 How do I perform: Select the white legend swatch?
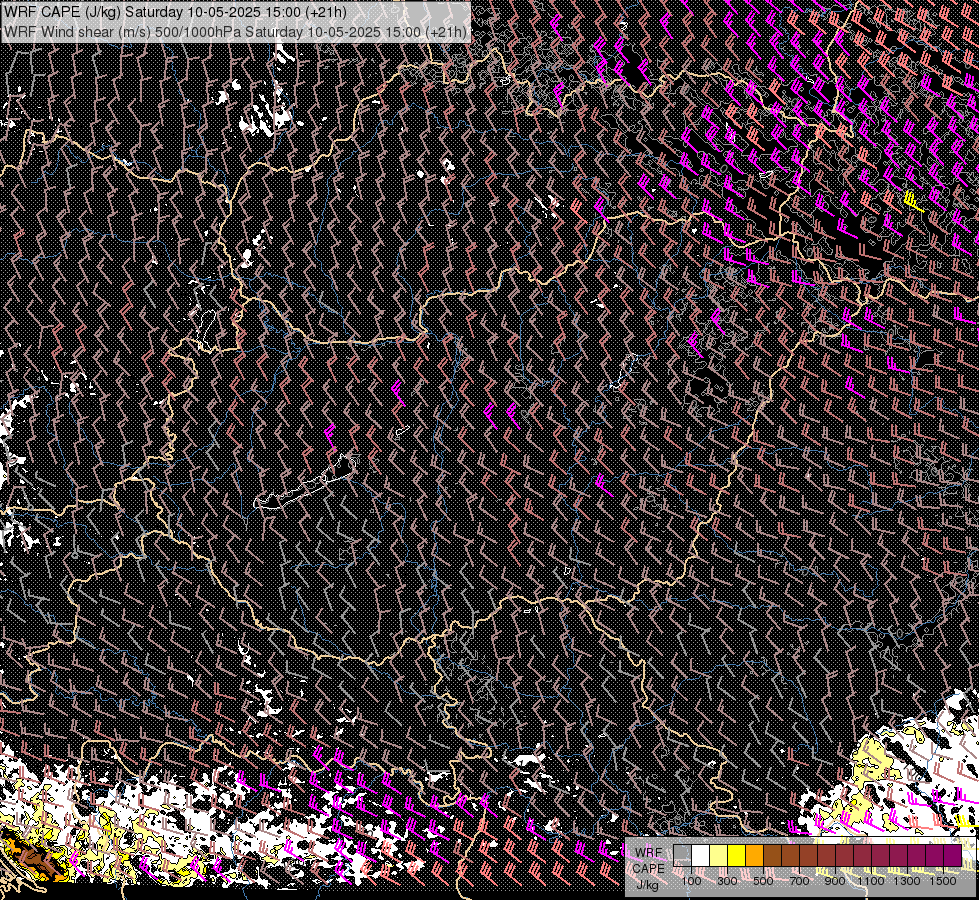[x=701, y=856]
